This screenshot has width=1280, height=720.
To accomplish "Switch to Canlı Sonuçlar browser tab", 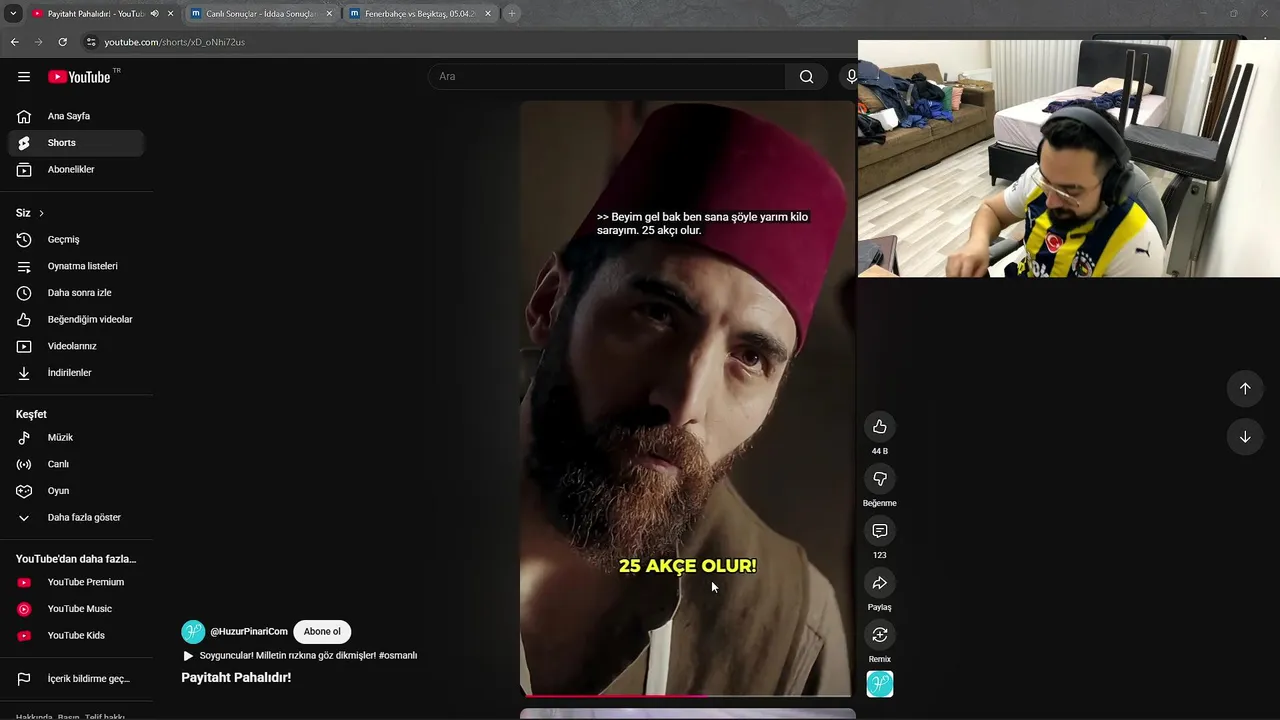I will (259, 14).
